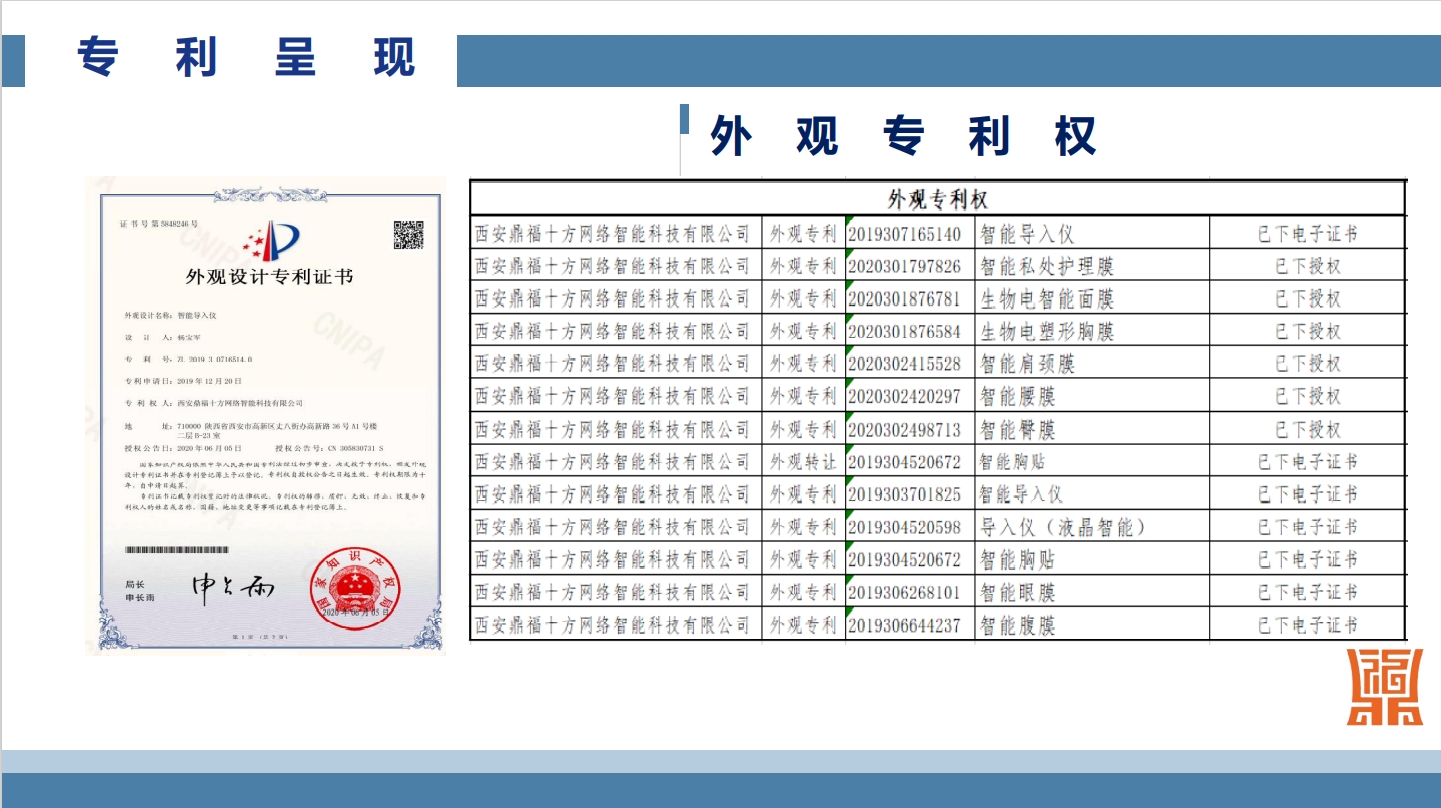Click the QR code on the patent certificate
1441x808 pixels.
tap(407, 235)
